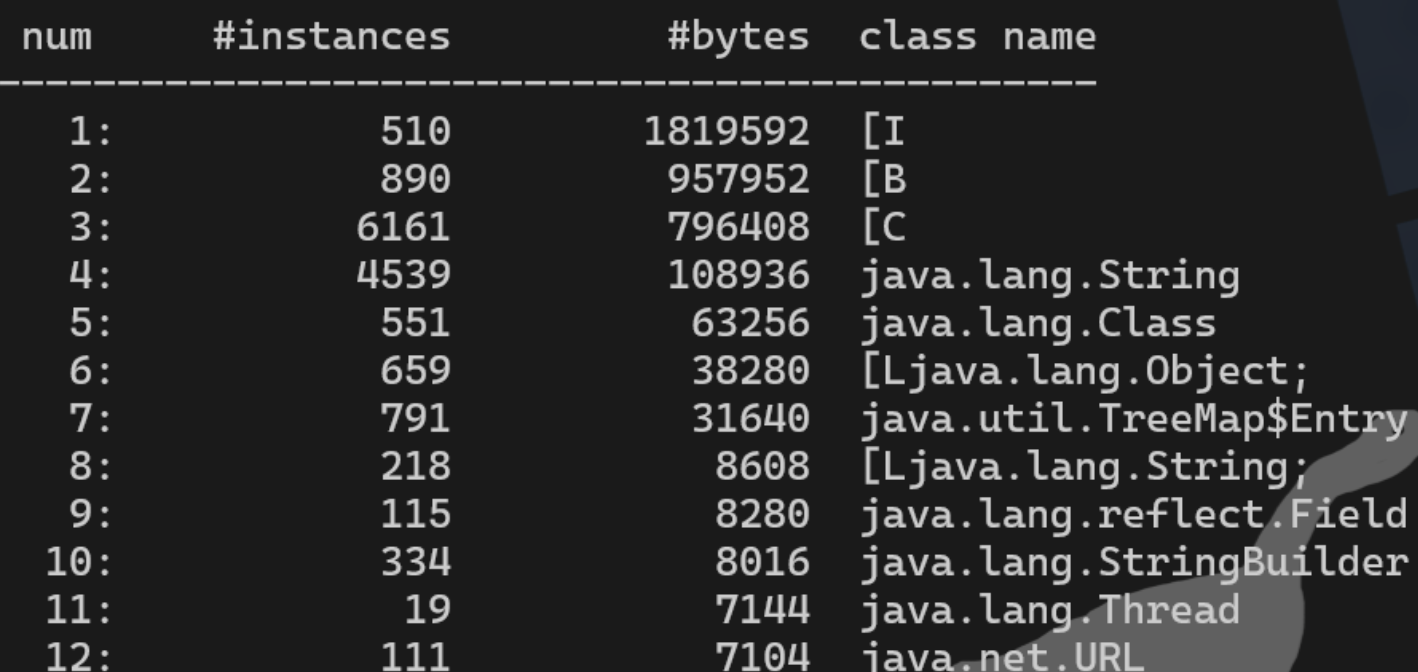Click the java.lang.String class name
The height and width of the screenshot is (672, 1418).
point(1050,275)
